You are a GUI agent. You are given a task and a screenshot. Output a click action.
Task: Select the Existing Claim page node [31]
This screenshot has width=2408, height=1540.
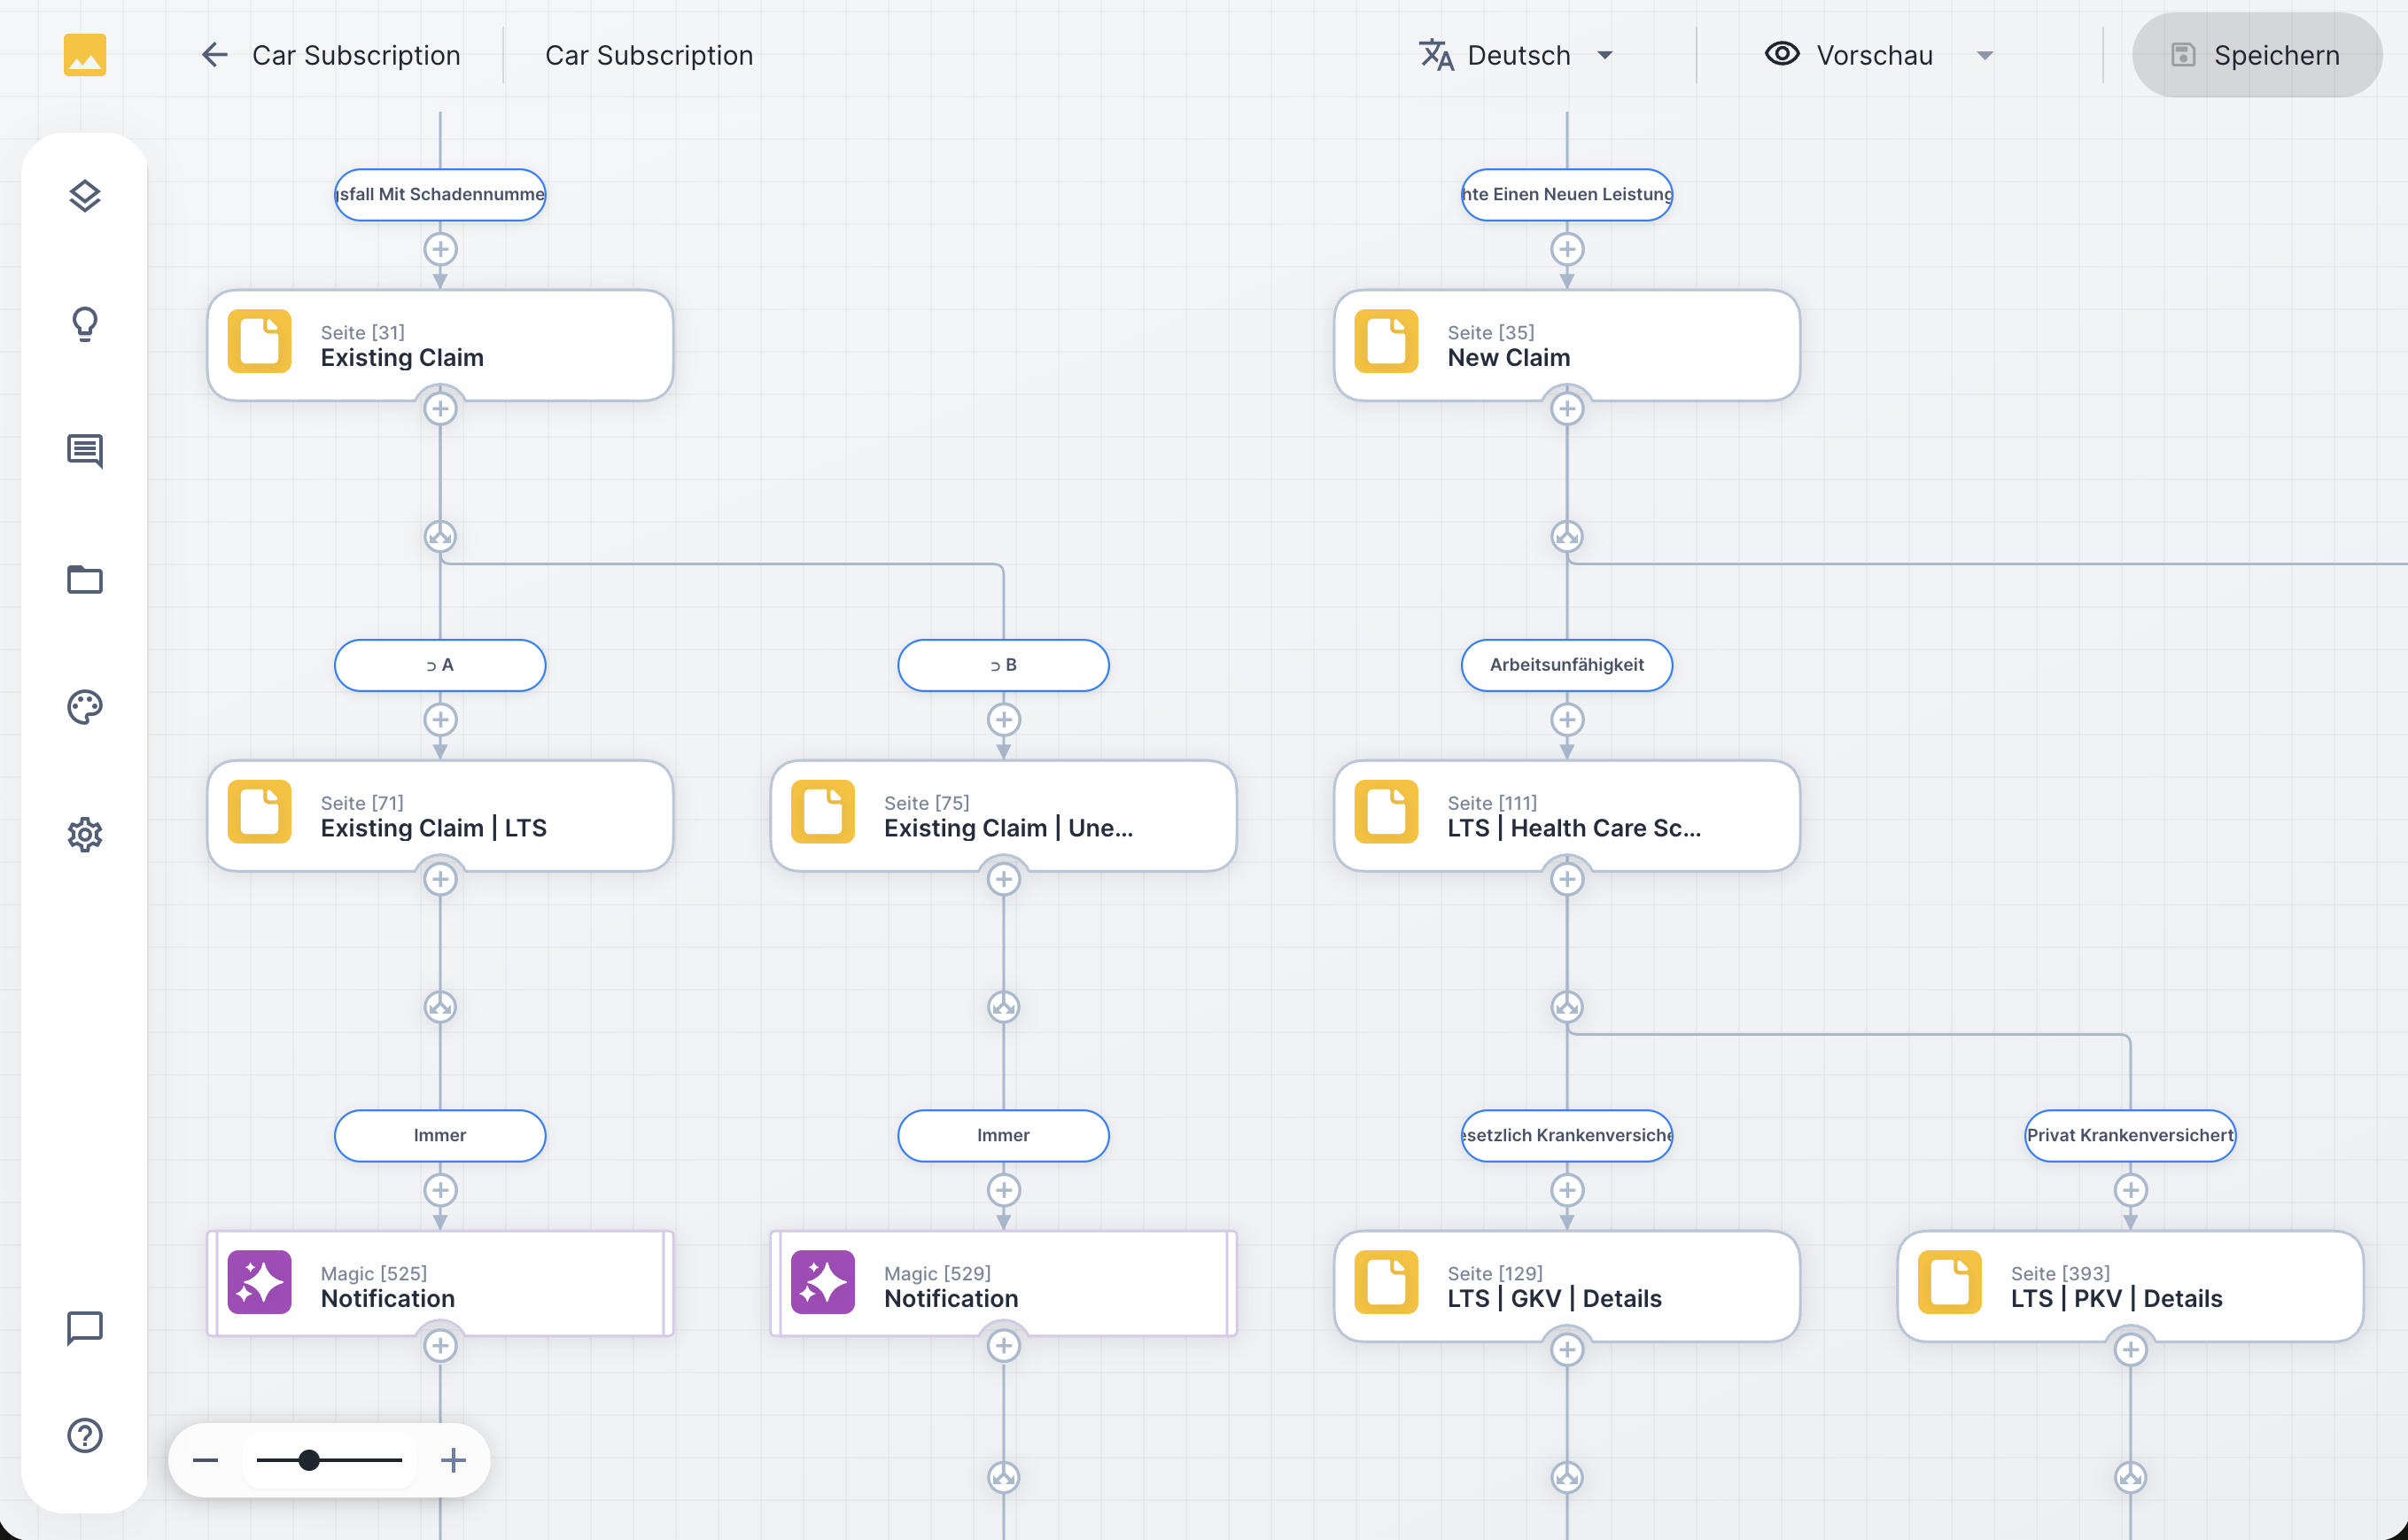pyautogui.click(x=440, y=346)
